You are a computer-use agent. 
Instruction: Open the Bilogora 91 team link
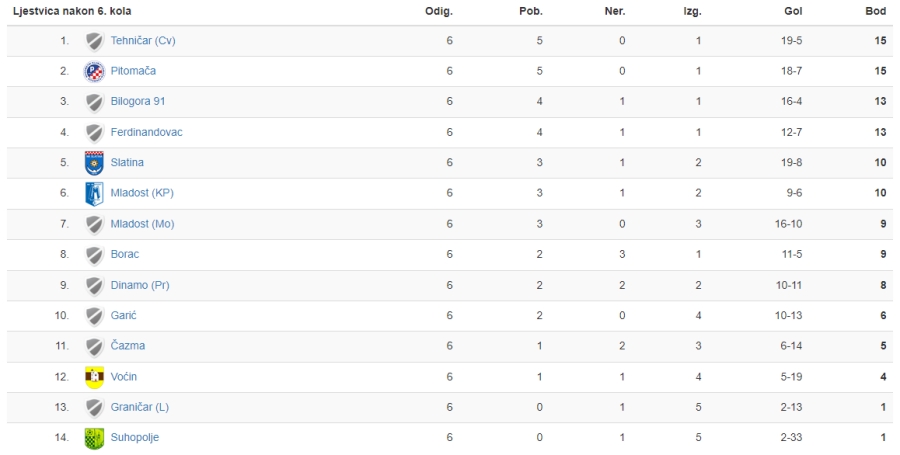138,102
